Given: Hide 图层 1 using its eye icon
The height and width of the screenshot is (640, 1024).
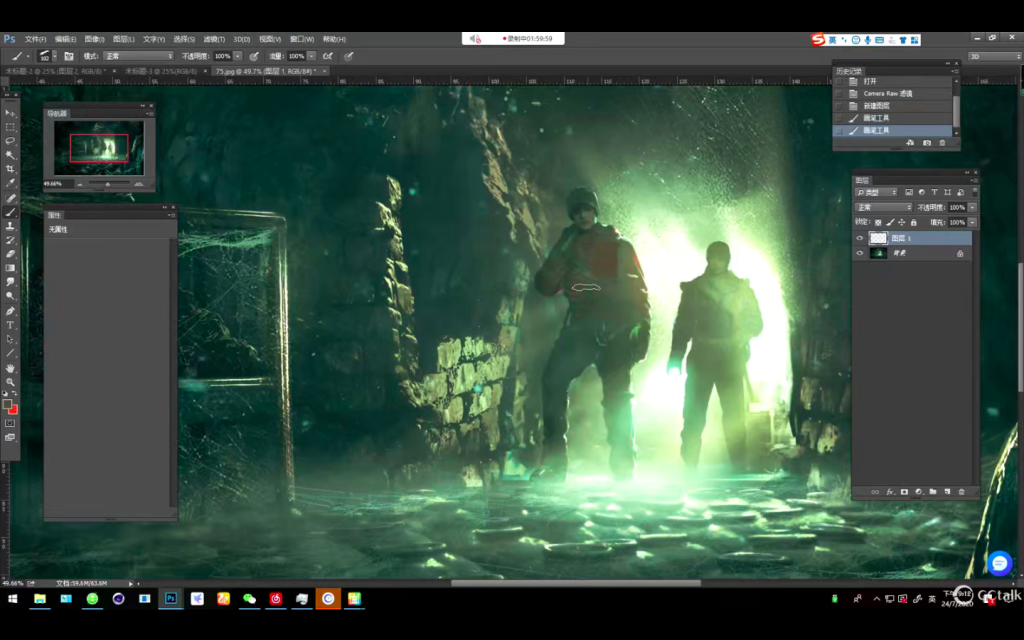Looking at the screenshot, I should [859, 239].
